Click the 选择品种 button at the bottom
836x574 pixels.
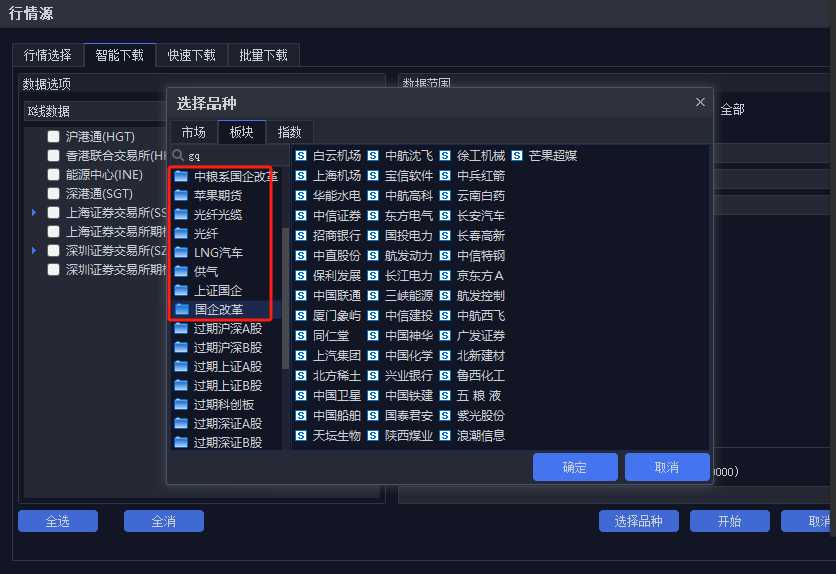(x=639, y=521)
